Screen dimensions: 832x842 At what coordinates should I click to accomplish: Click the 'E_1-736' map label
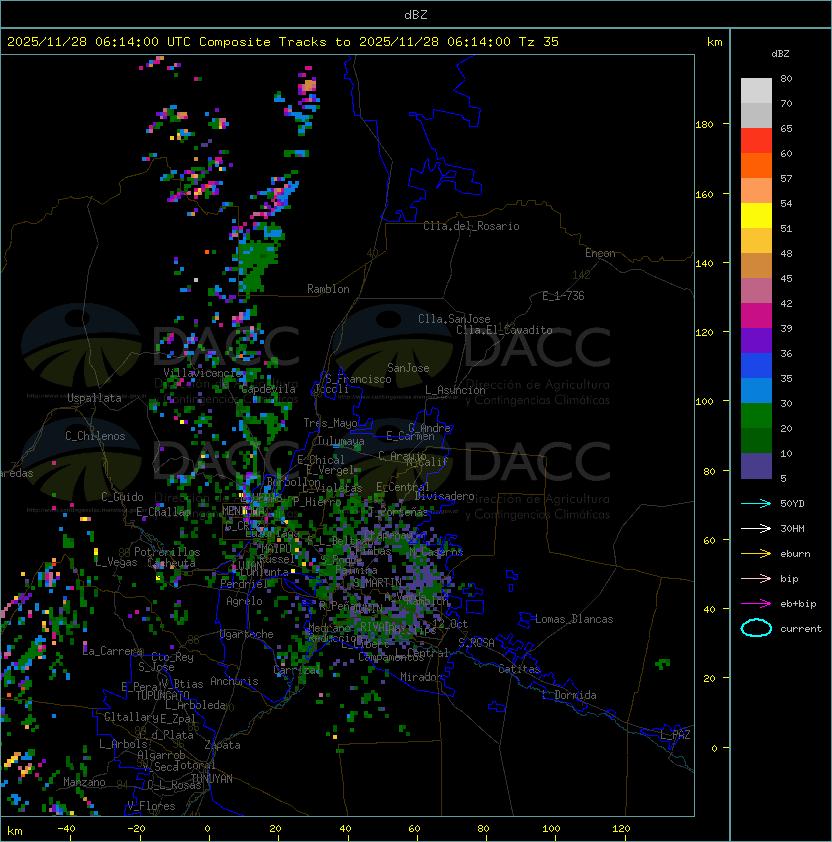tap(563, 296)
